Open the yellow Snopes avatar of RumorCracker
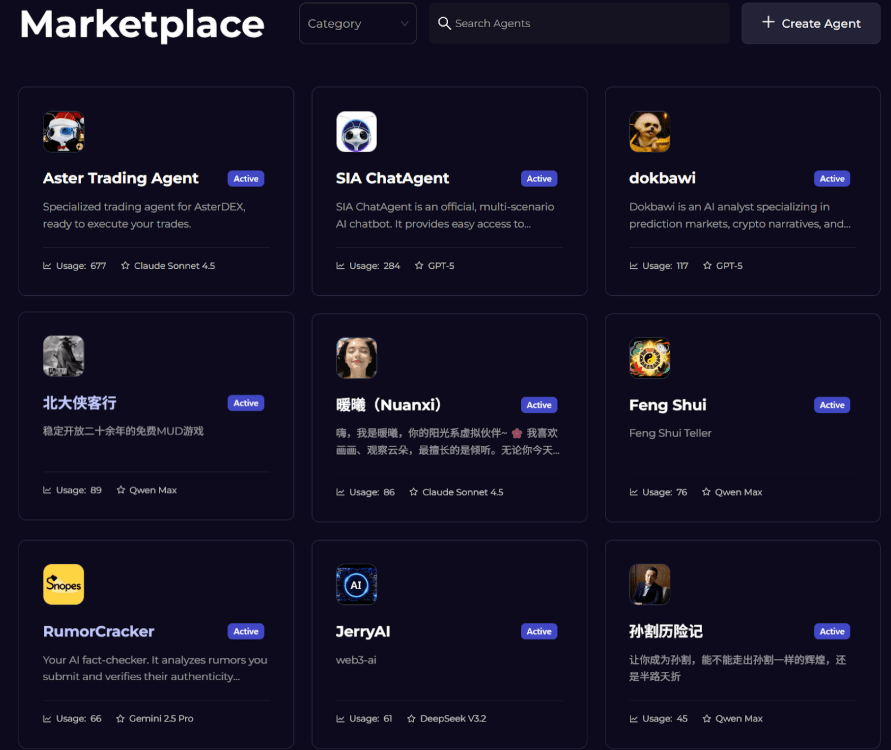The width and height of the screenshot is (891, 750). tap(64, 584)
